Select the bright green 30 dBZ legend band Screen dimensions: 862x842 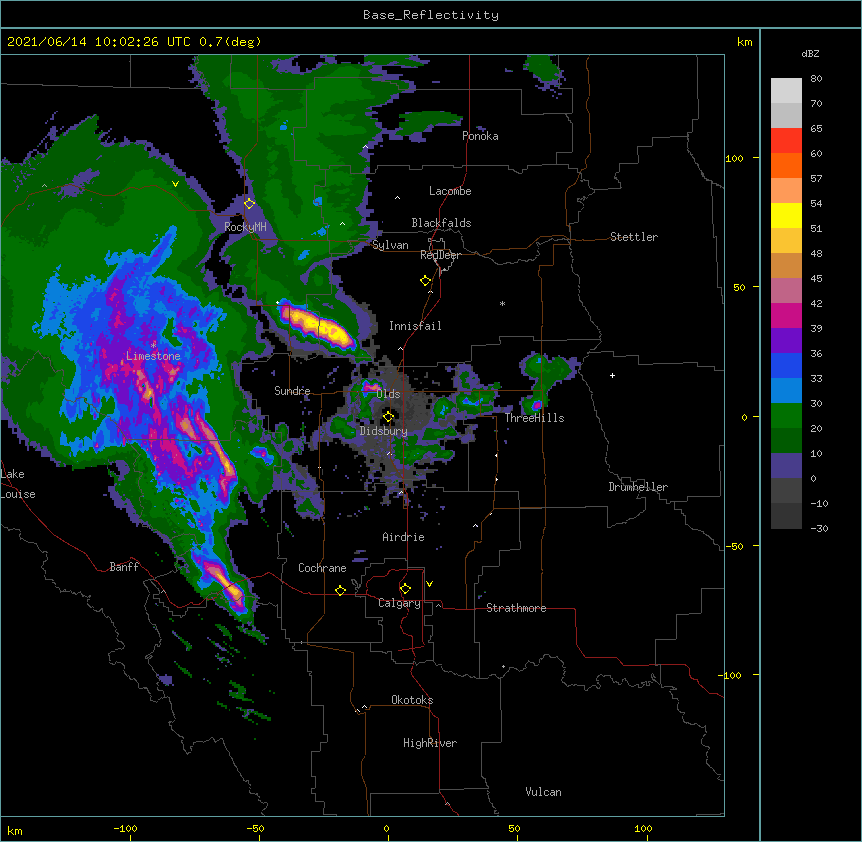786,416
